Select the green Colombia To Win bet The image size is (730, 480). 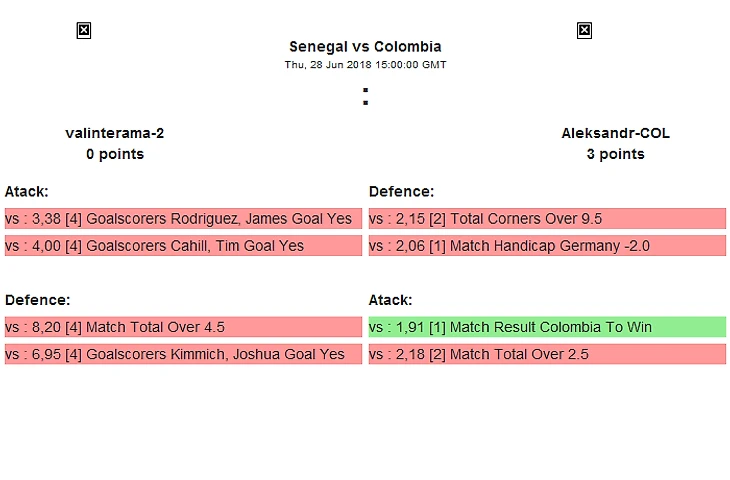pyautogui.click(x=547, y=327)
